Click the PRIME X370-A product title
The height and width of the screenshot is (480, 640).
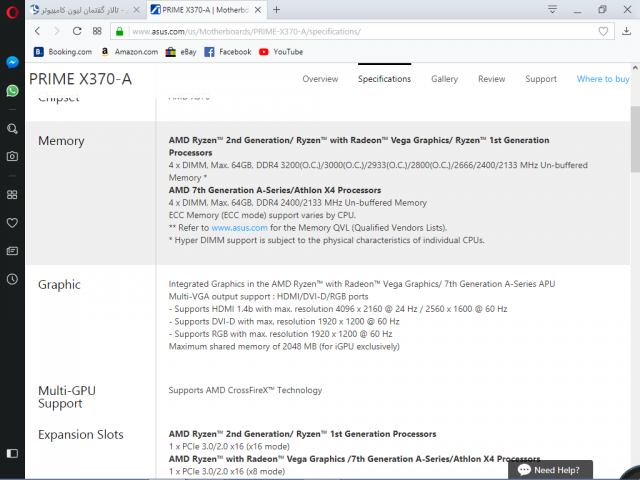(80, 79)
